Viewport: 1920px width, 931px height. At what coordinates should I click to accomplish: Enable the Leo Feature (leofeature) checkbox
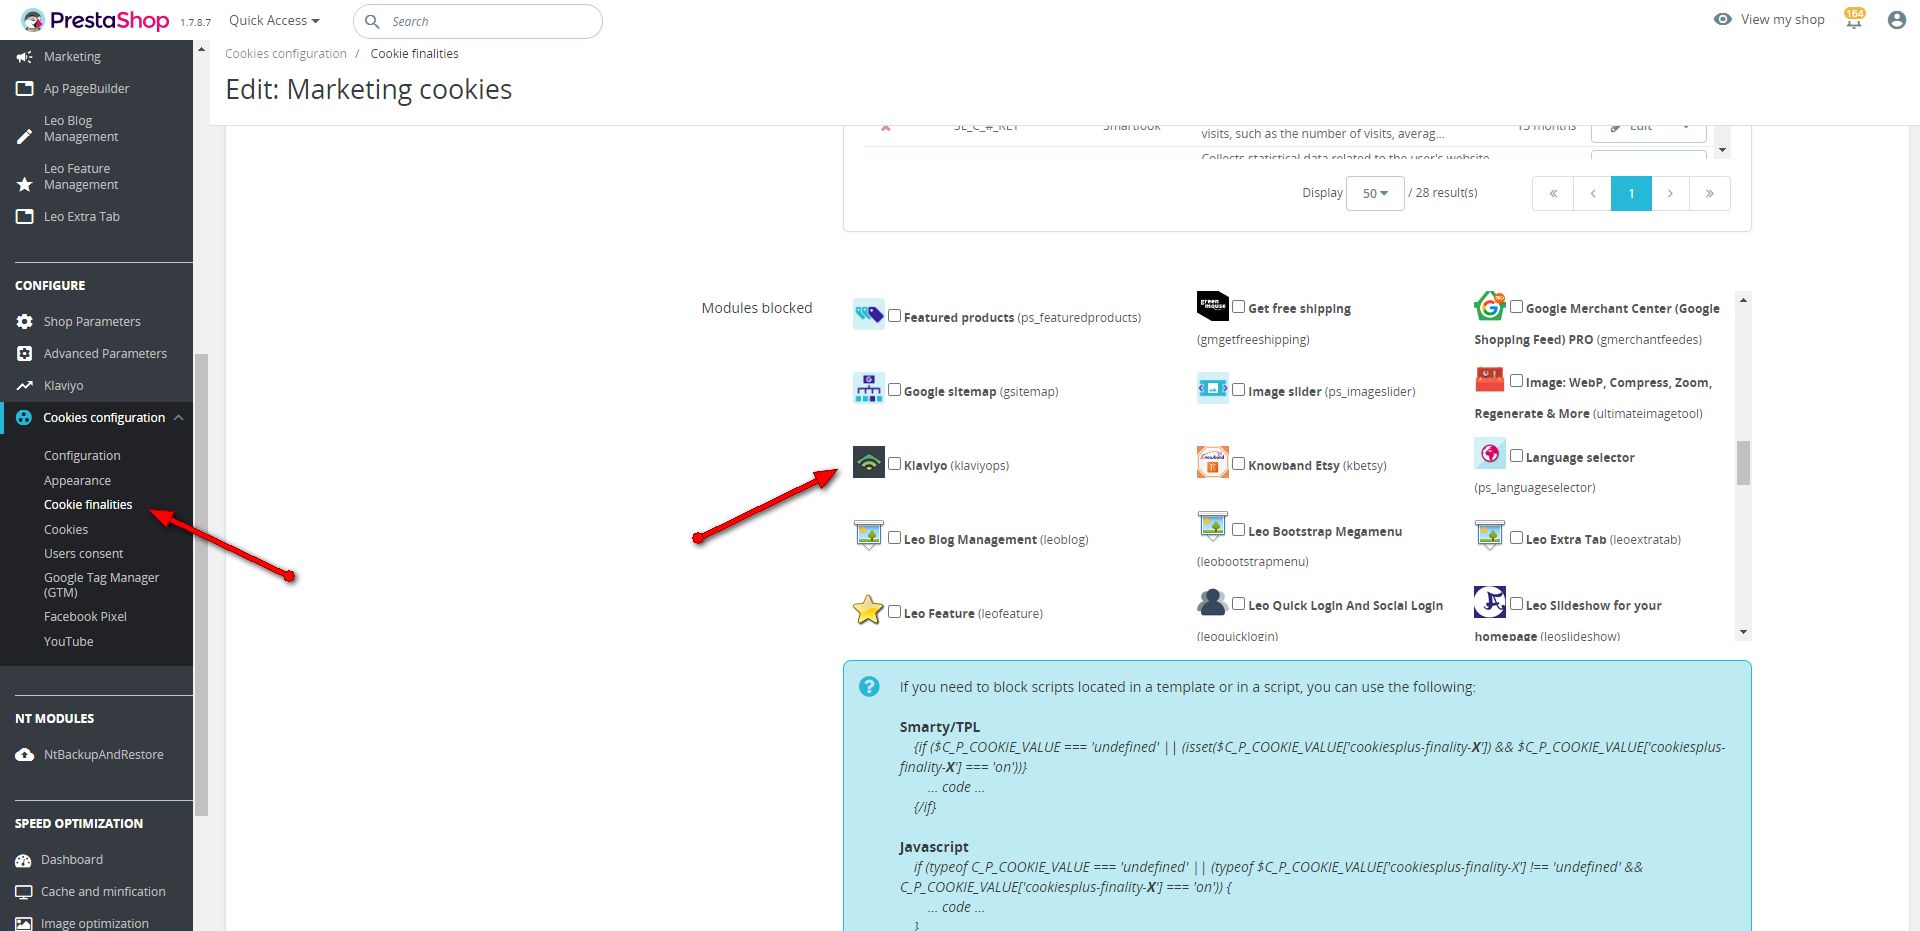coord(895,612)
